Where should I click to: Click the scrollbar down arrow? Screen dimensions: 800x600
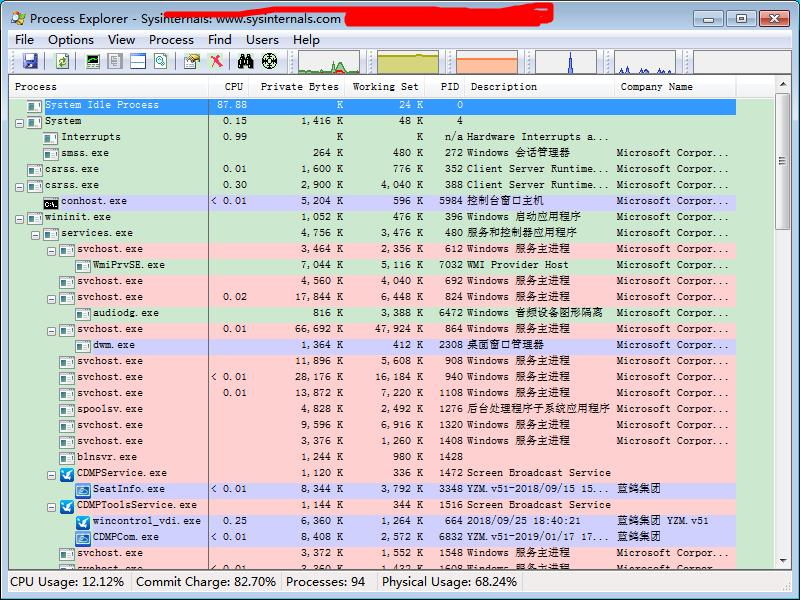(x=783, y=561)
